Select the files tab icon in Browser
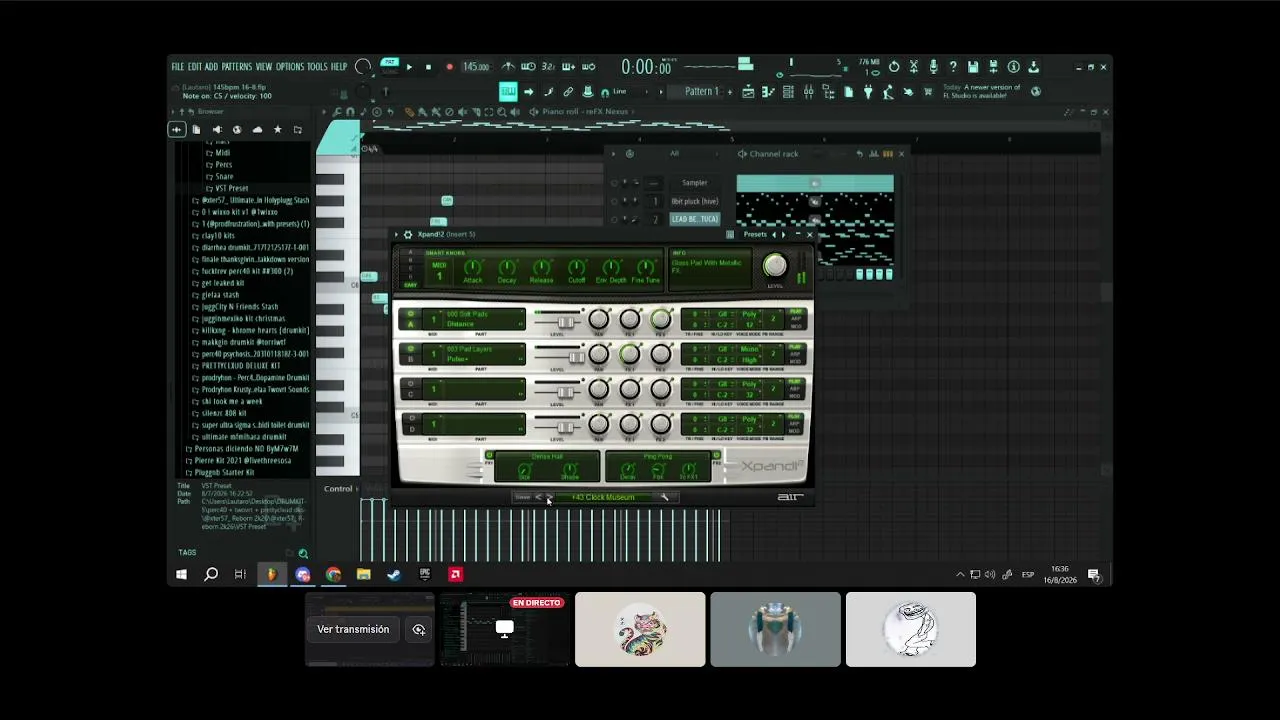The width and height of the screenshot is (1280, 720). click(196, 129)
